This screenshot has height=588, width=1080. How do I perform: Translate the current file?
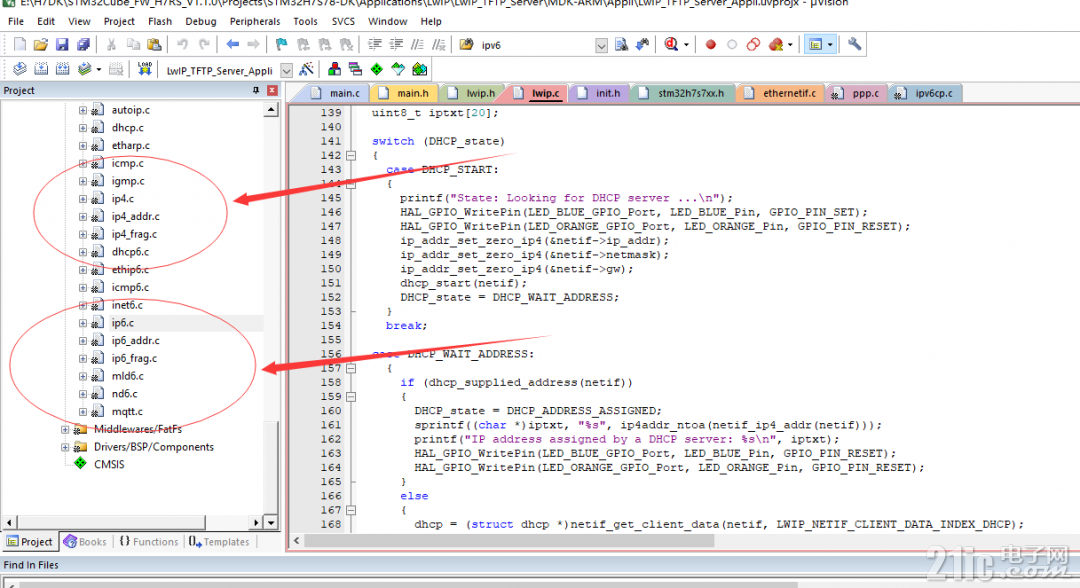coord(19,69)
